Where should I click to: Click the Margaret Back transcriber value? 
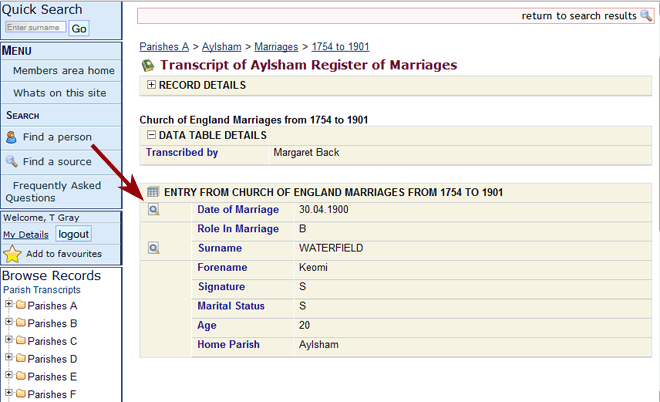coord(306,152)
